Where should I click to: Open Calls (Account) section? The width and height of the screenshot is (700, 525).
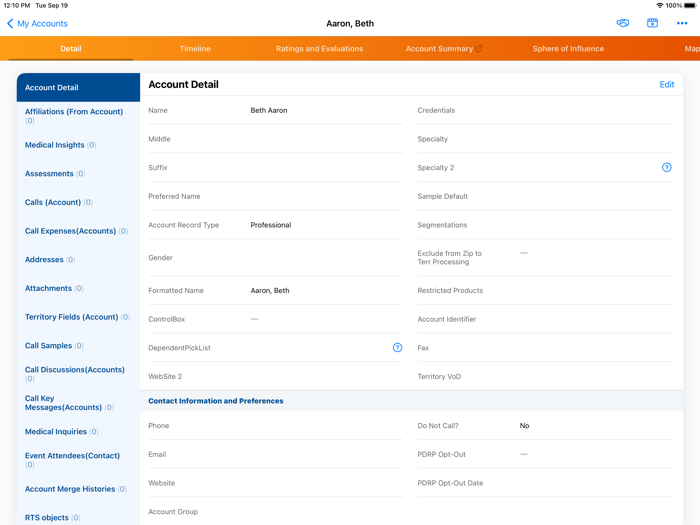pyautogui.click(x=78, y=202)
